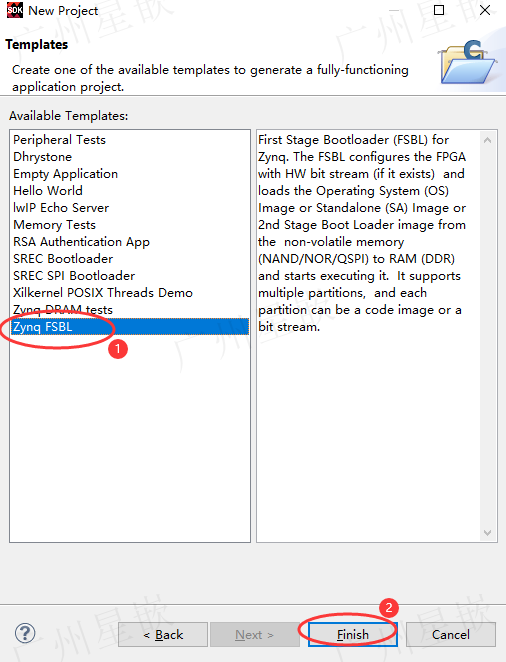Click the description scrollbar up arrow
The height and width of the screenshot is (662, 506).
pyautogui.click(x=487, y=140)
